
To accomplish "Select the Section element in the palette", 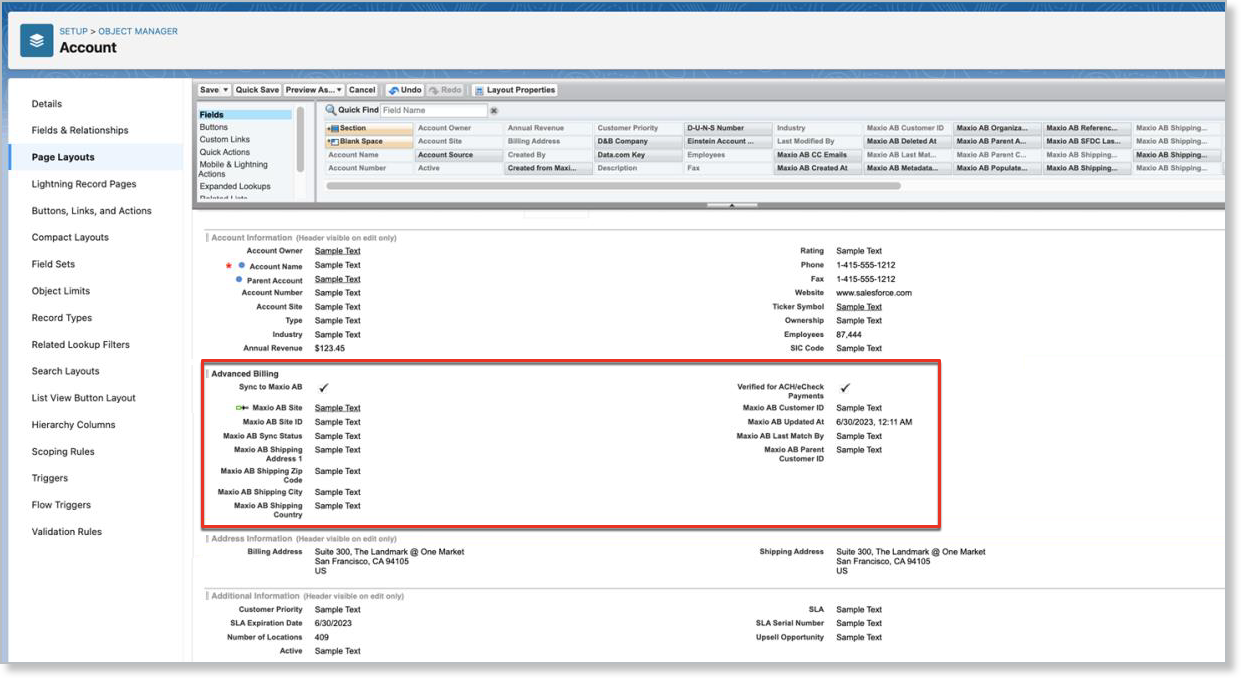I will (367, 127).
